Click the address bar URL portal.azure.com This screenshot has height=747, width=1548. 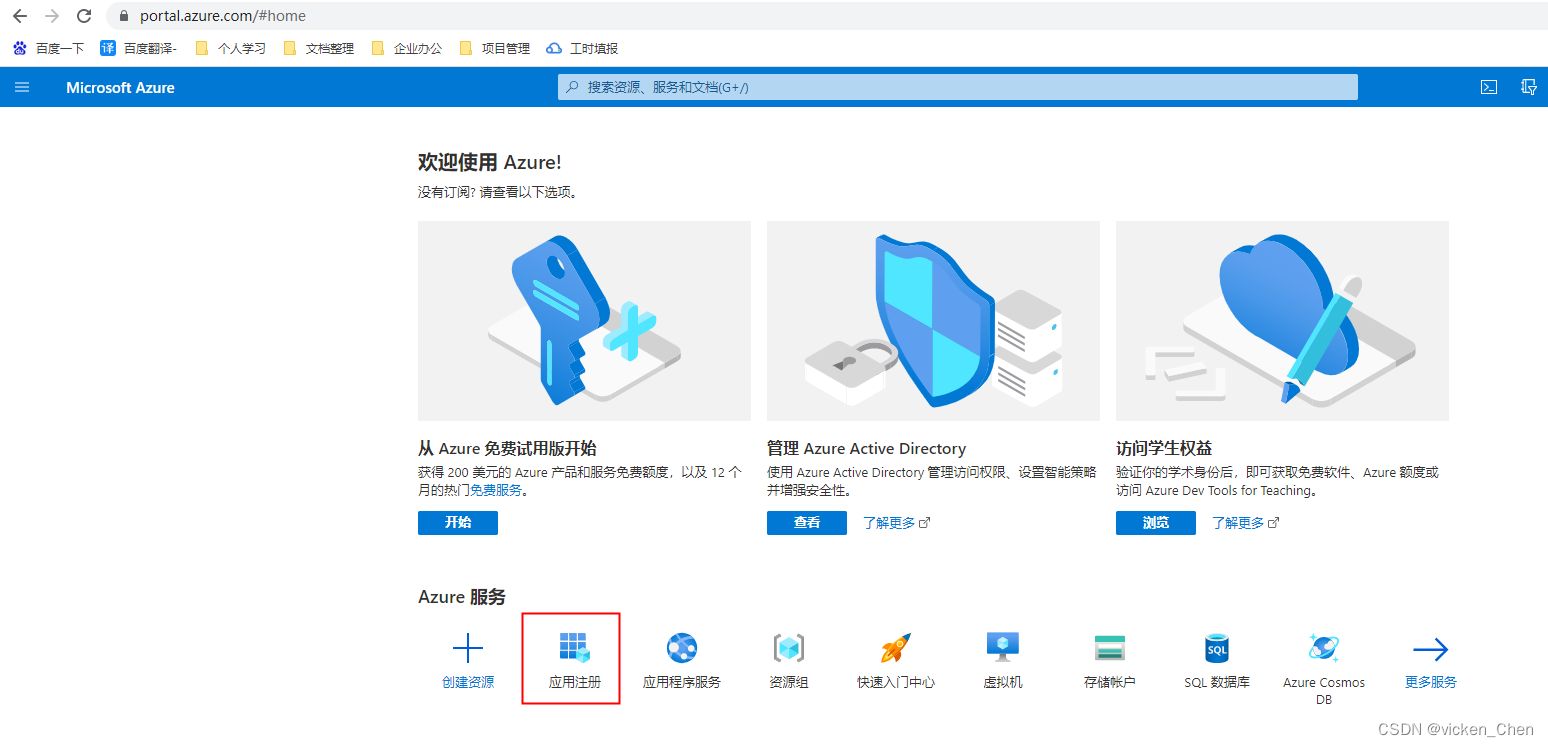pos(223,16)
